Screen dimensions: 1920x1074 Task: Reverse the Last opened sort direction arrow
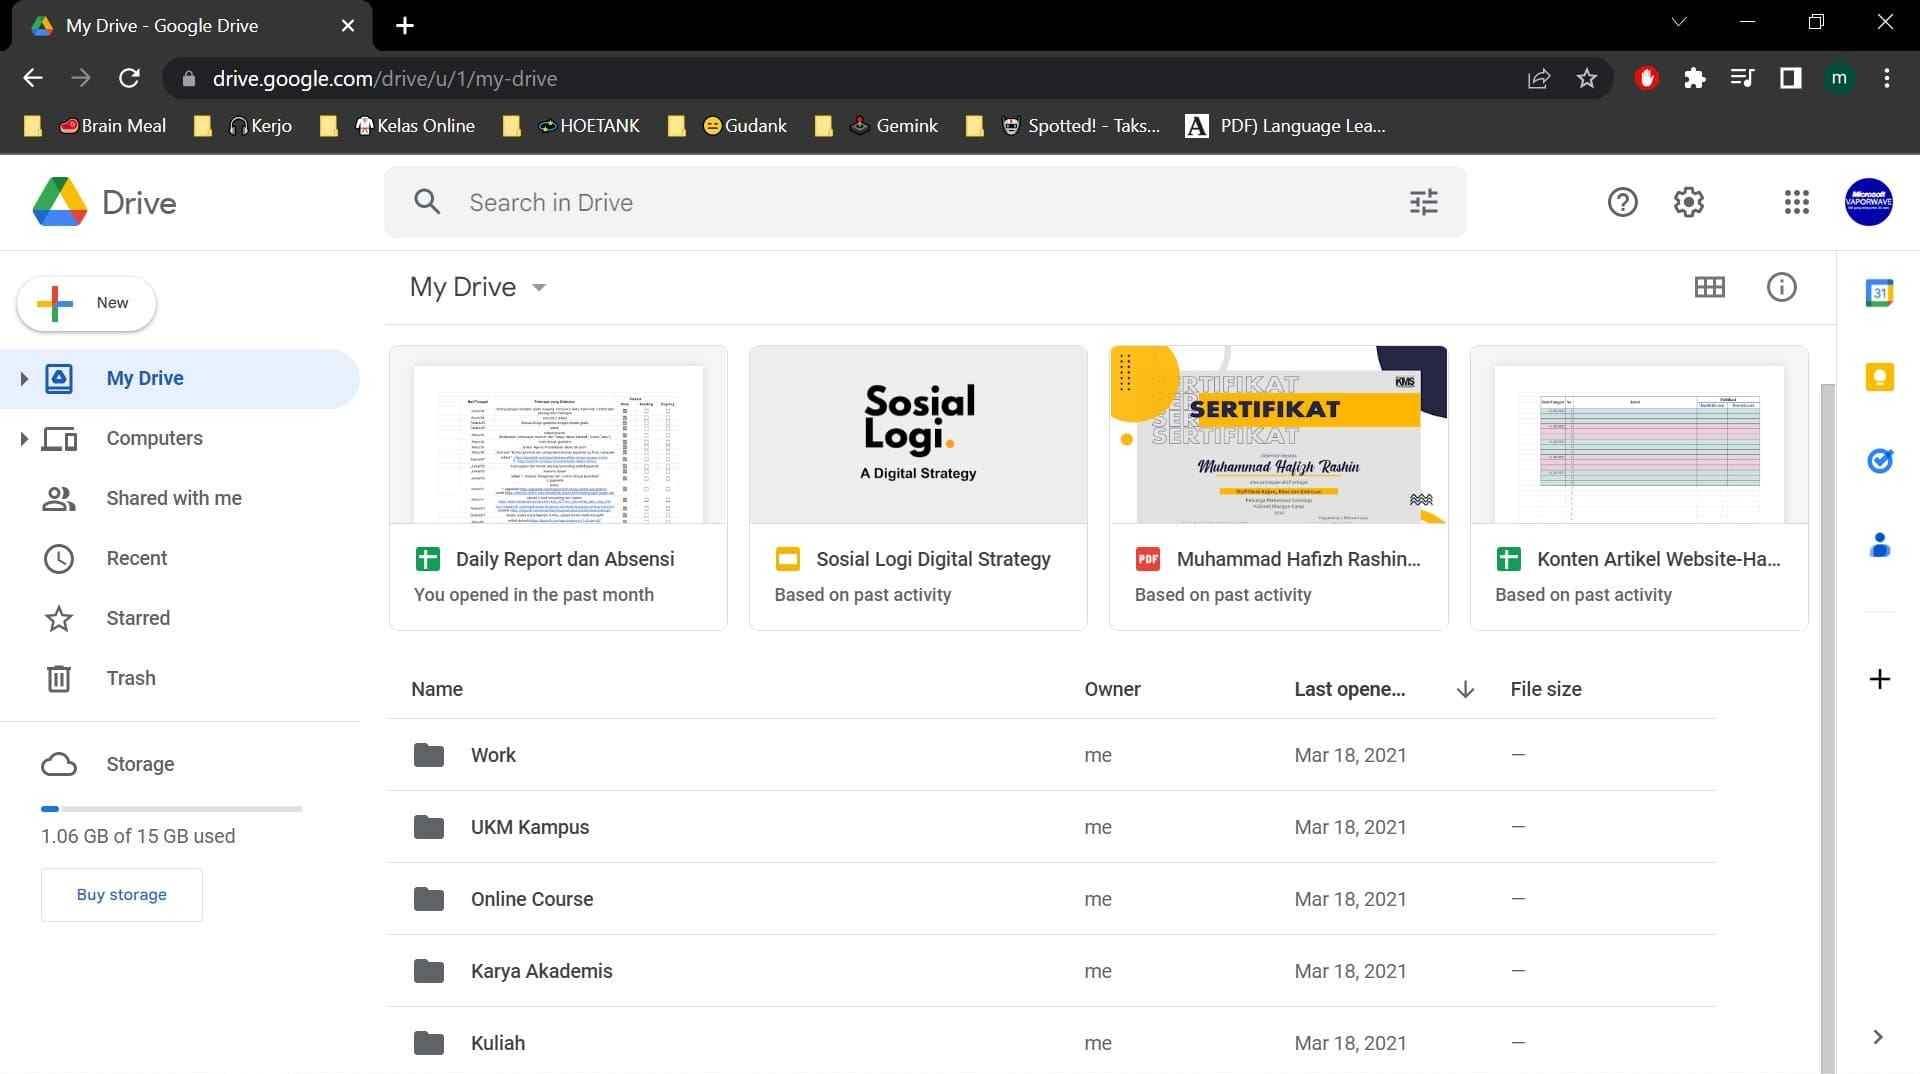(1464, 689)
